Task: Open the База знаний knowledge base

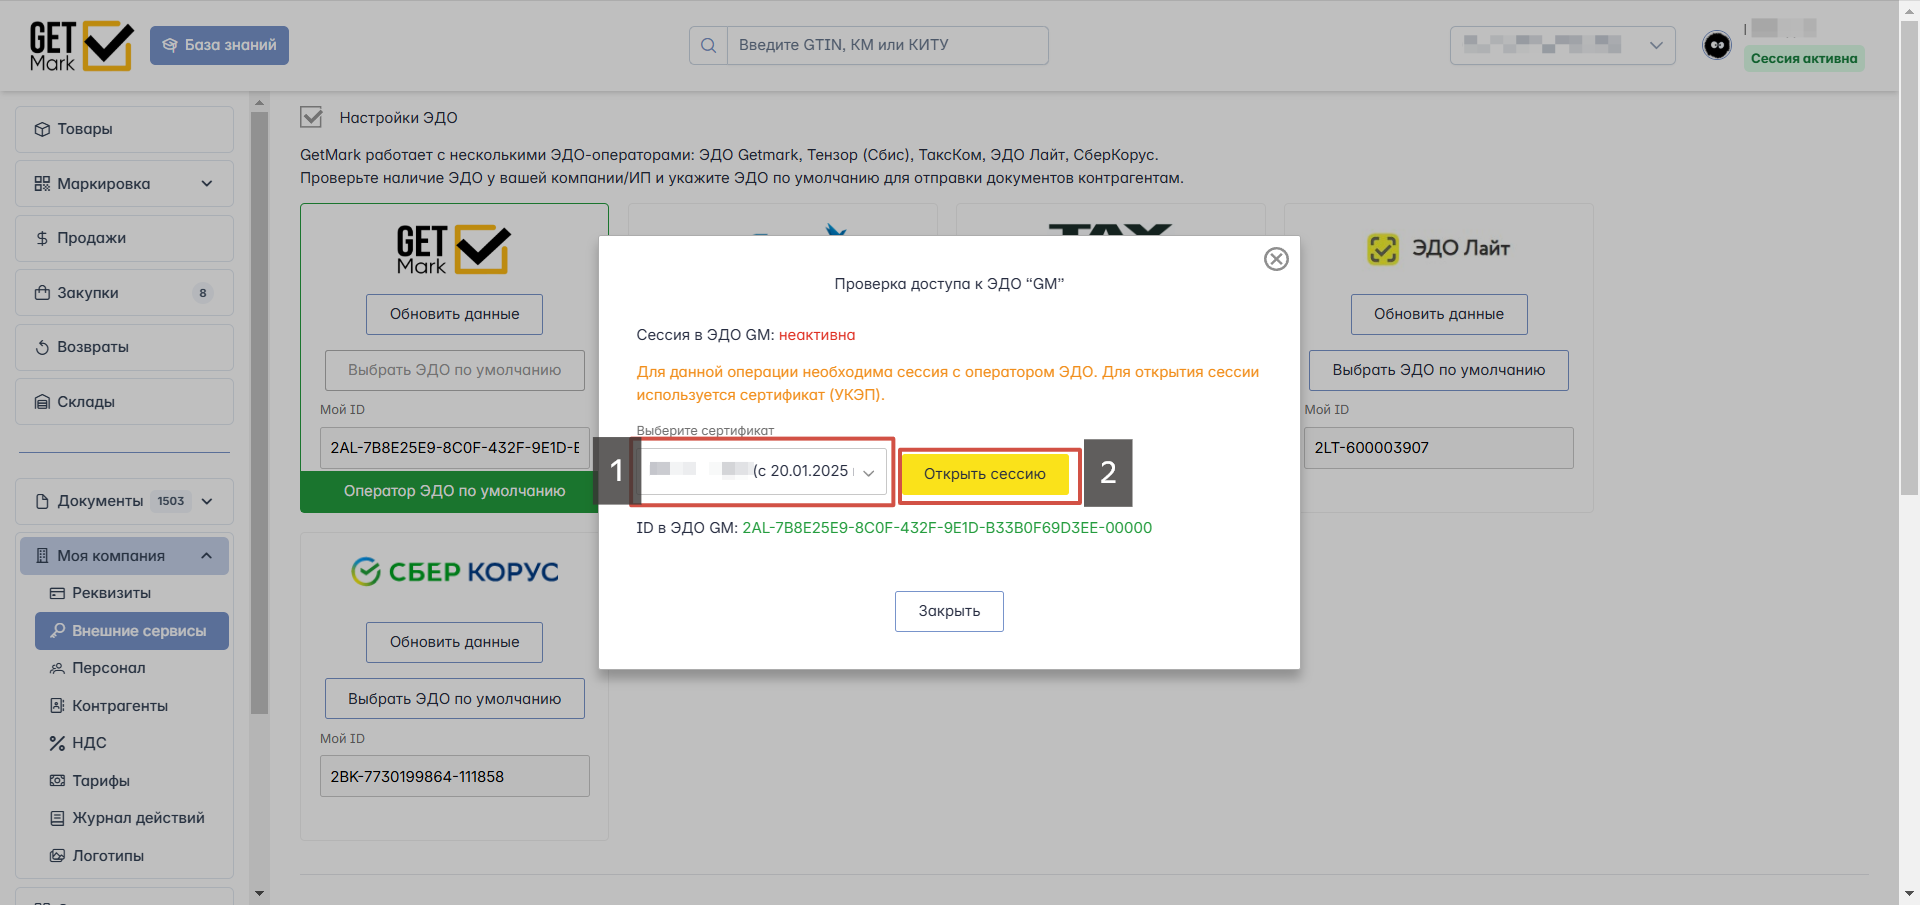Action: point(219,45)
